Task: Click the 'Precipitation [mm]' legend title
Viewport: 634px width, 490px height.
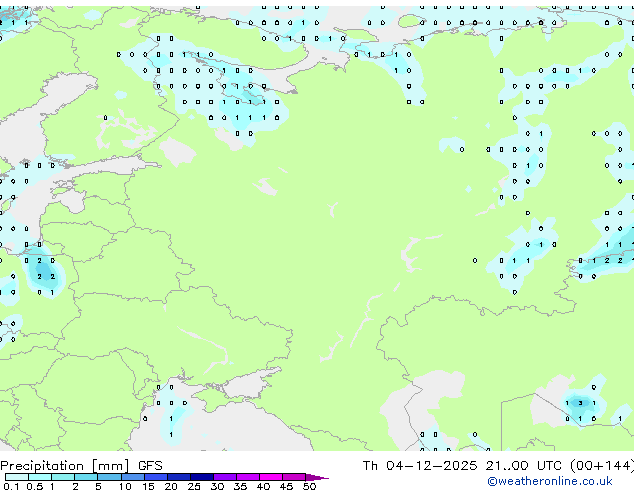Action: coord(65,466)
